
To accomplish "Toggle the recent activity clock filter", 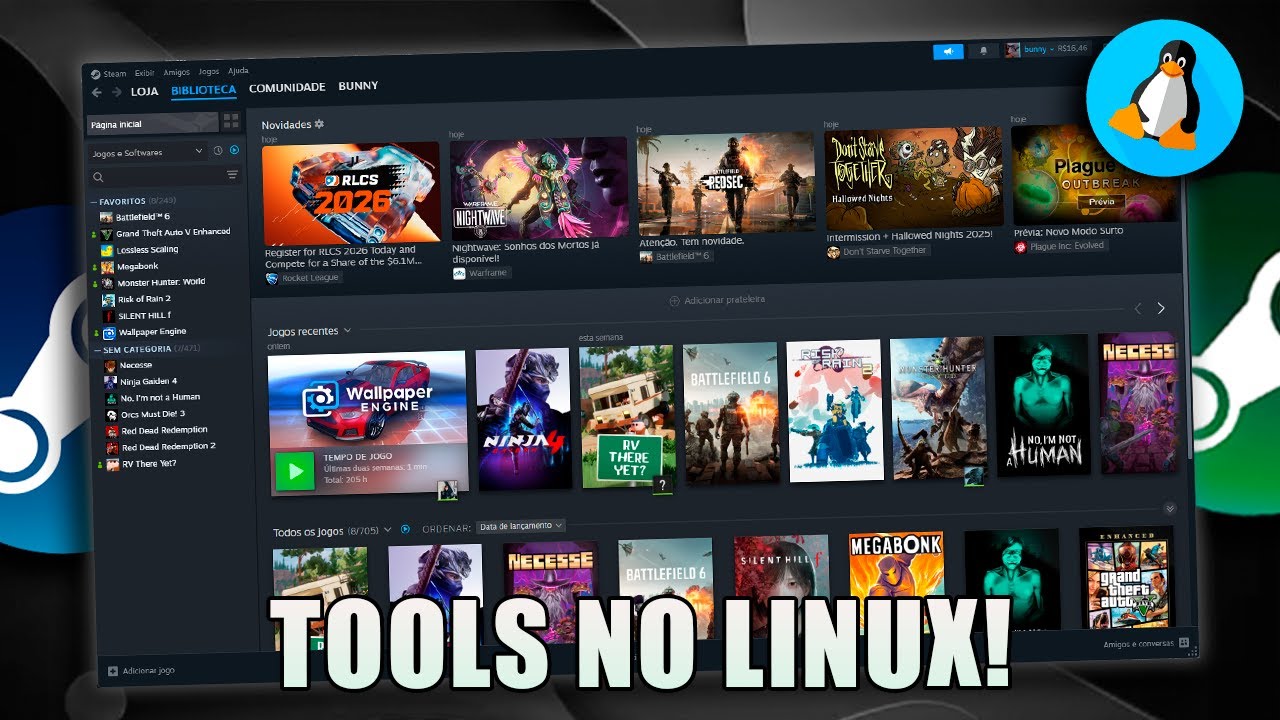I will click(218, 151).
